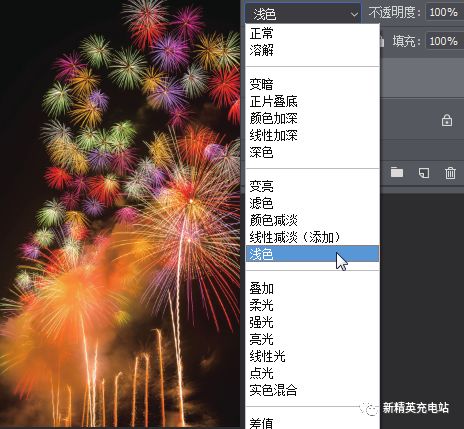Image resolution: width=464 pixels, height=429 pixels.
Task: Pick 颜色加深 blend mode
Action: pos(312,118)
